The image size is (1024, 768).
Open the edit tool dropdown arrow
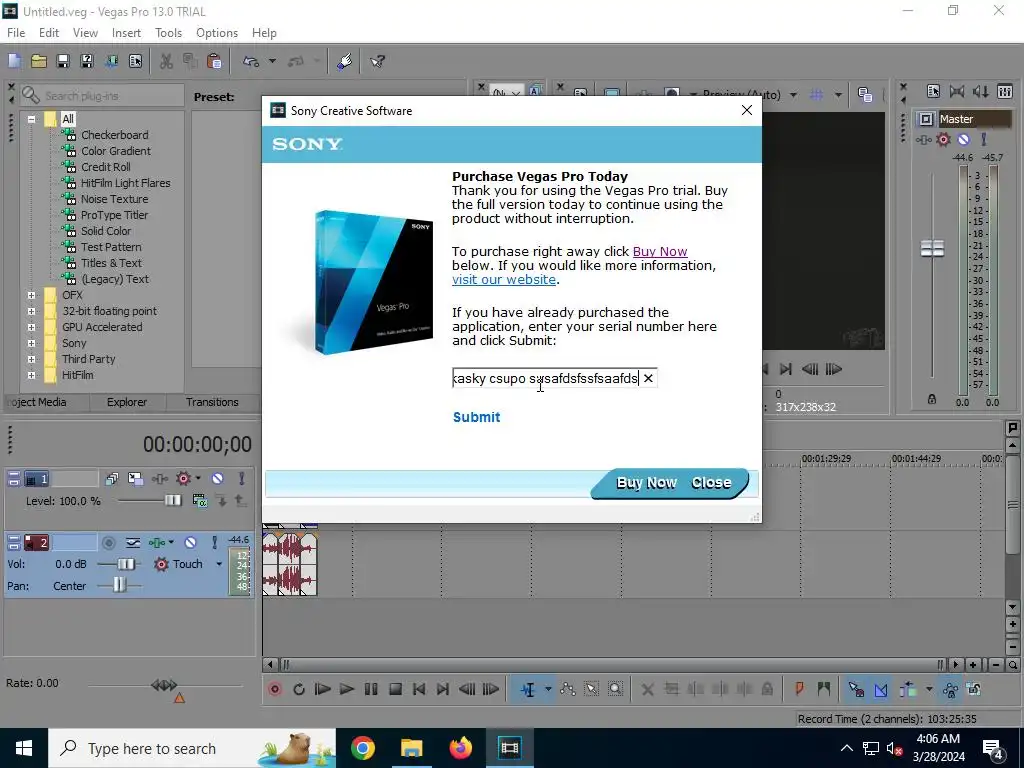(x=548, y=689)
